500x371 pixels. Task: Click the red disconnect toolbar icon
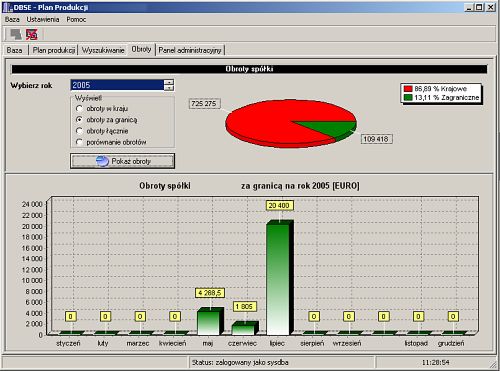32,34
